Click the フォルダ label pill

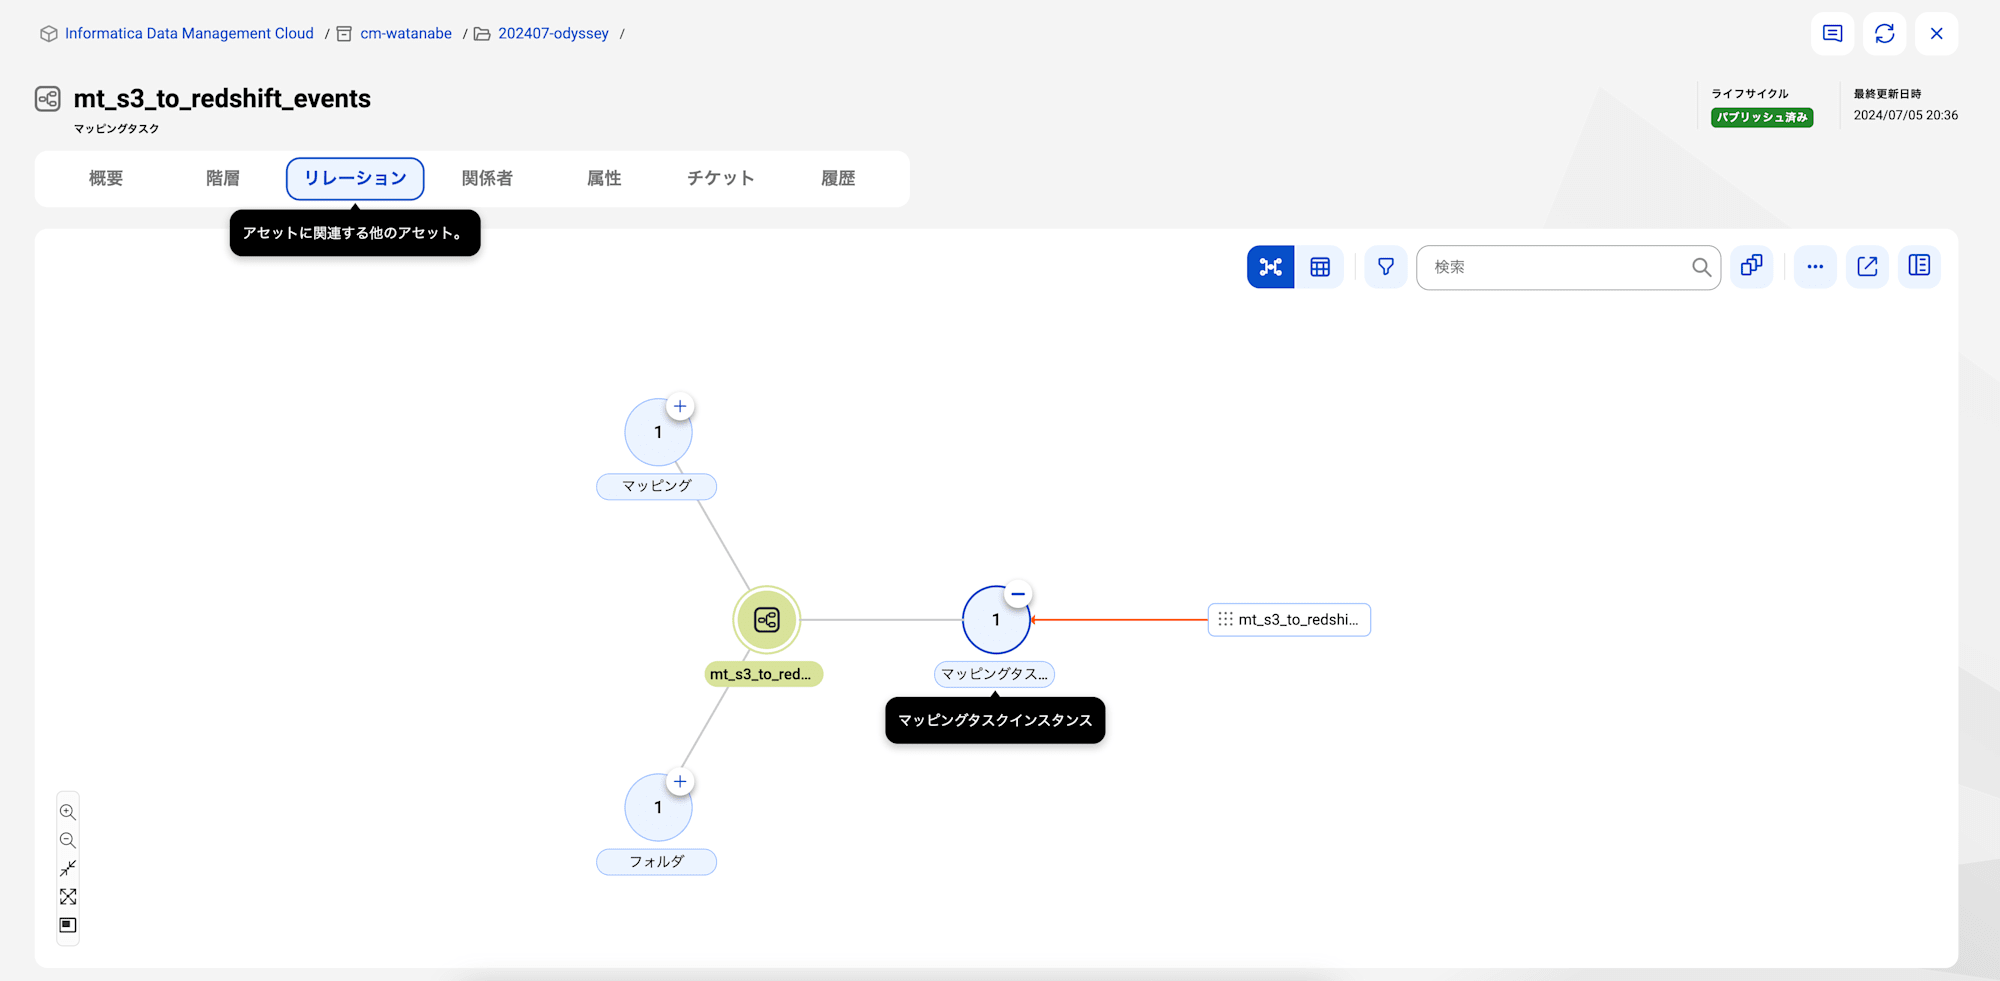(656, 862)
